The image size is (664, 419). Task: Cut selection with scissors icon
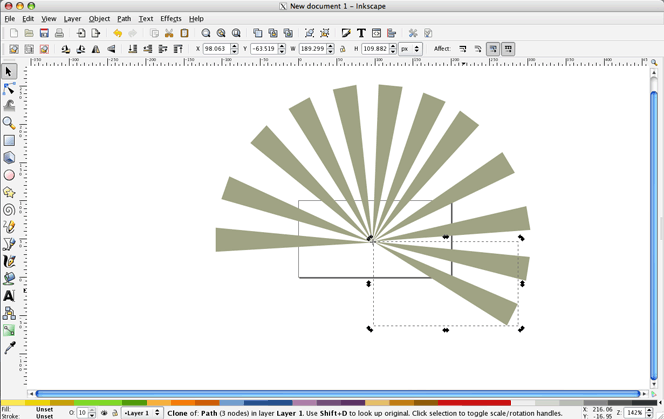click(x=169, y=33)
